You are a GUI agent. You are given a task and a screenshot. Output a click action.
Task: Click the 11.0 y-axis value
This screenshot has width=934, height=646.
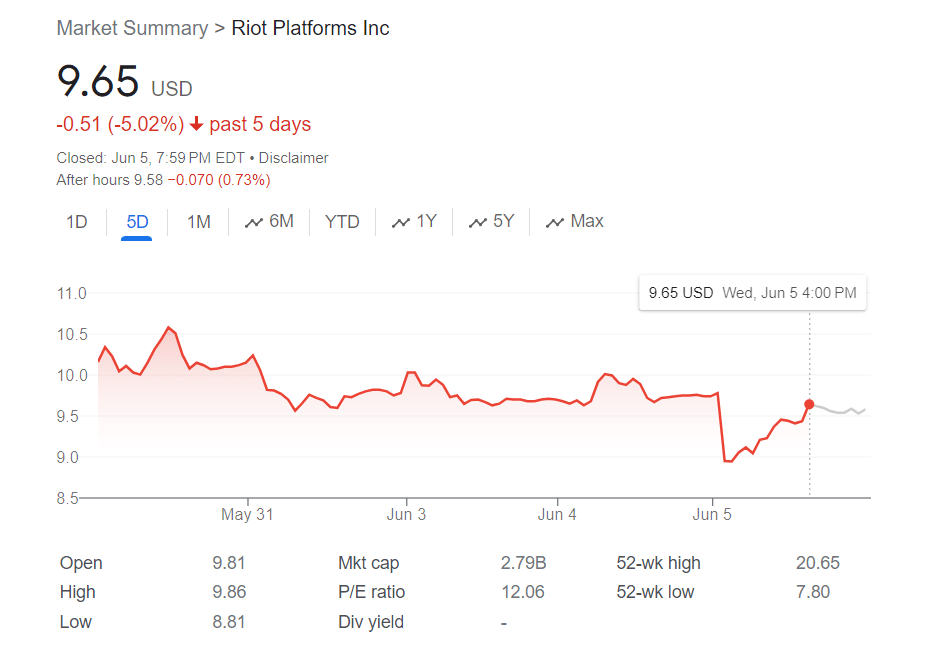click(71, 294)
